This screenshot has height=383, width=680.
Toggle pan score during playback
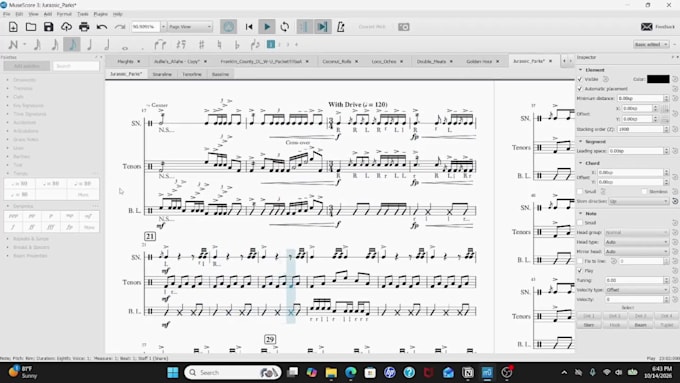[x=322, y=27]
